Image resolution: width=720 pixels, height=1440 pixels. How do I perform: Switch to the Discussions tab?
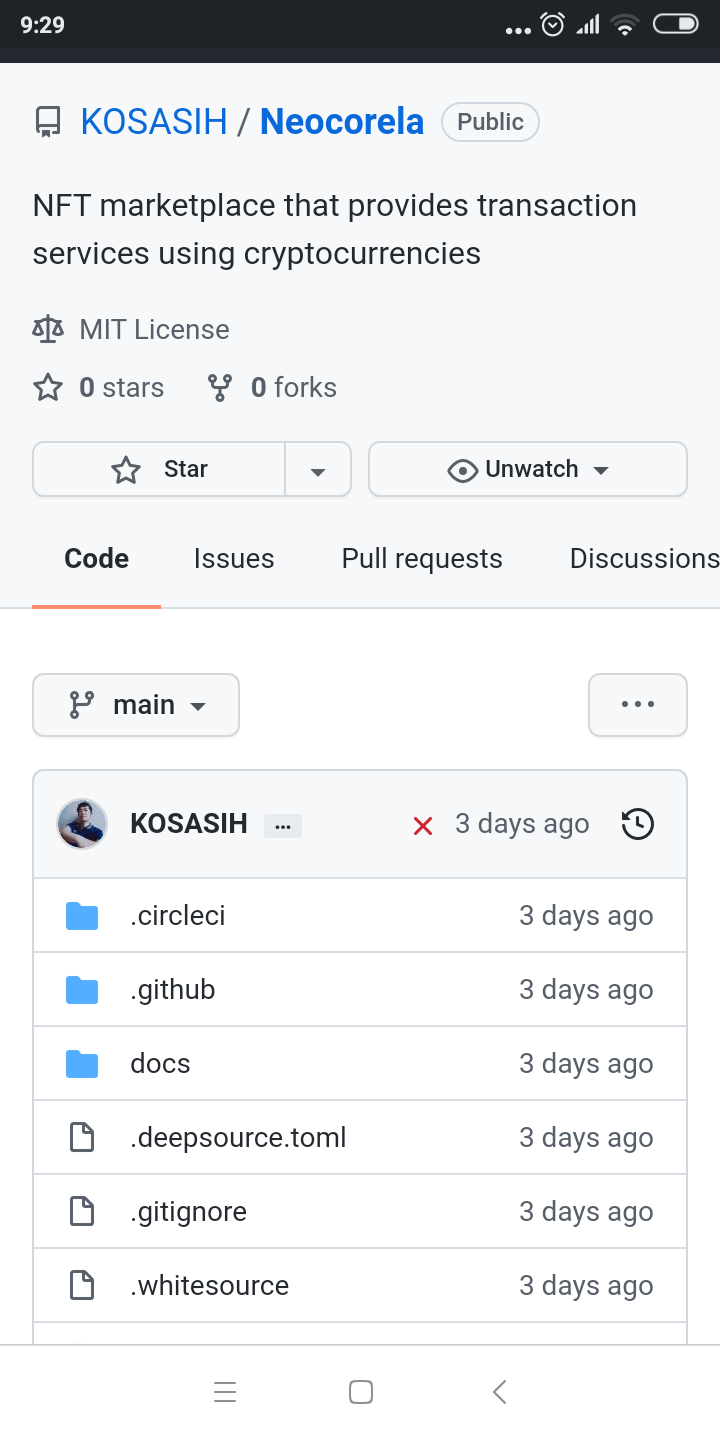point(644,558)
